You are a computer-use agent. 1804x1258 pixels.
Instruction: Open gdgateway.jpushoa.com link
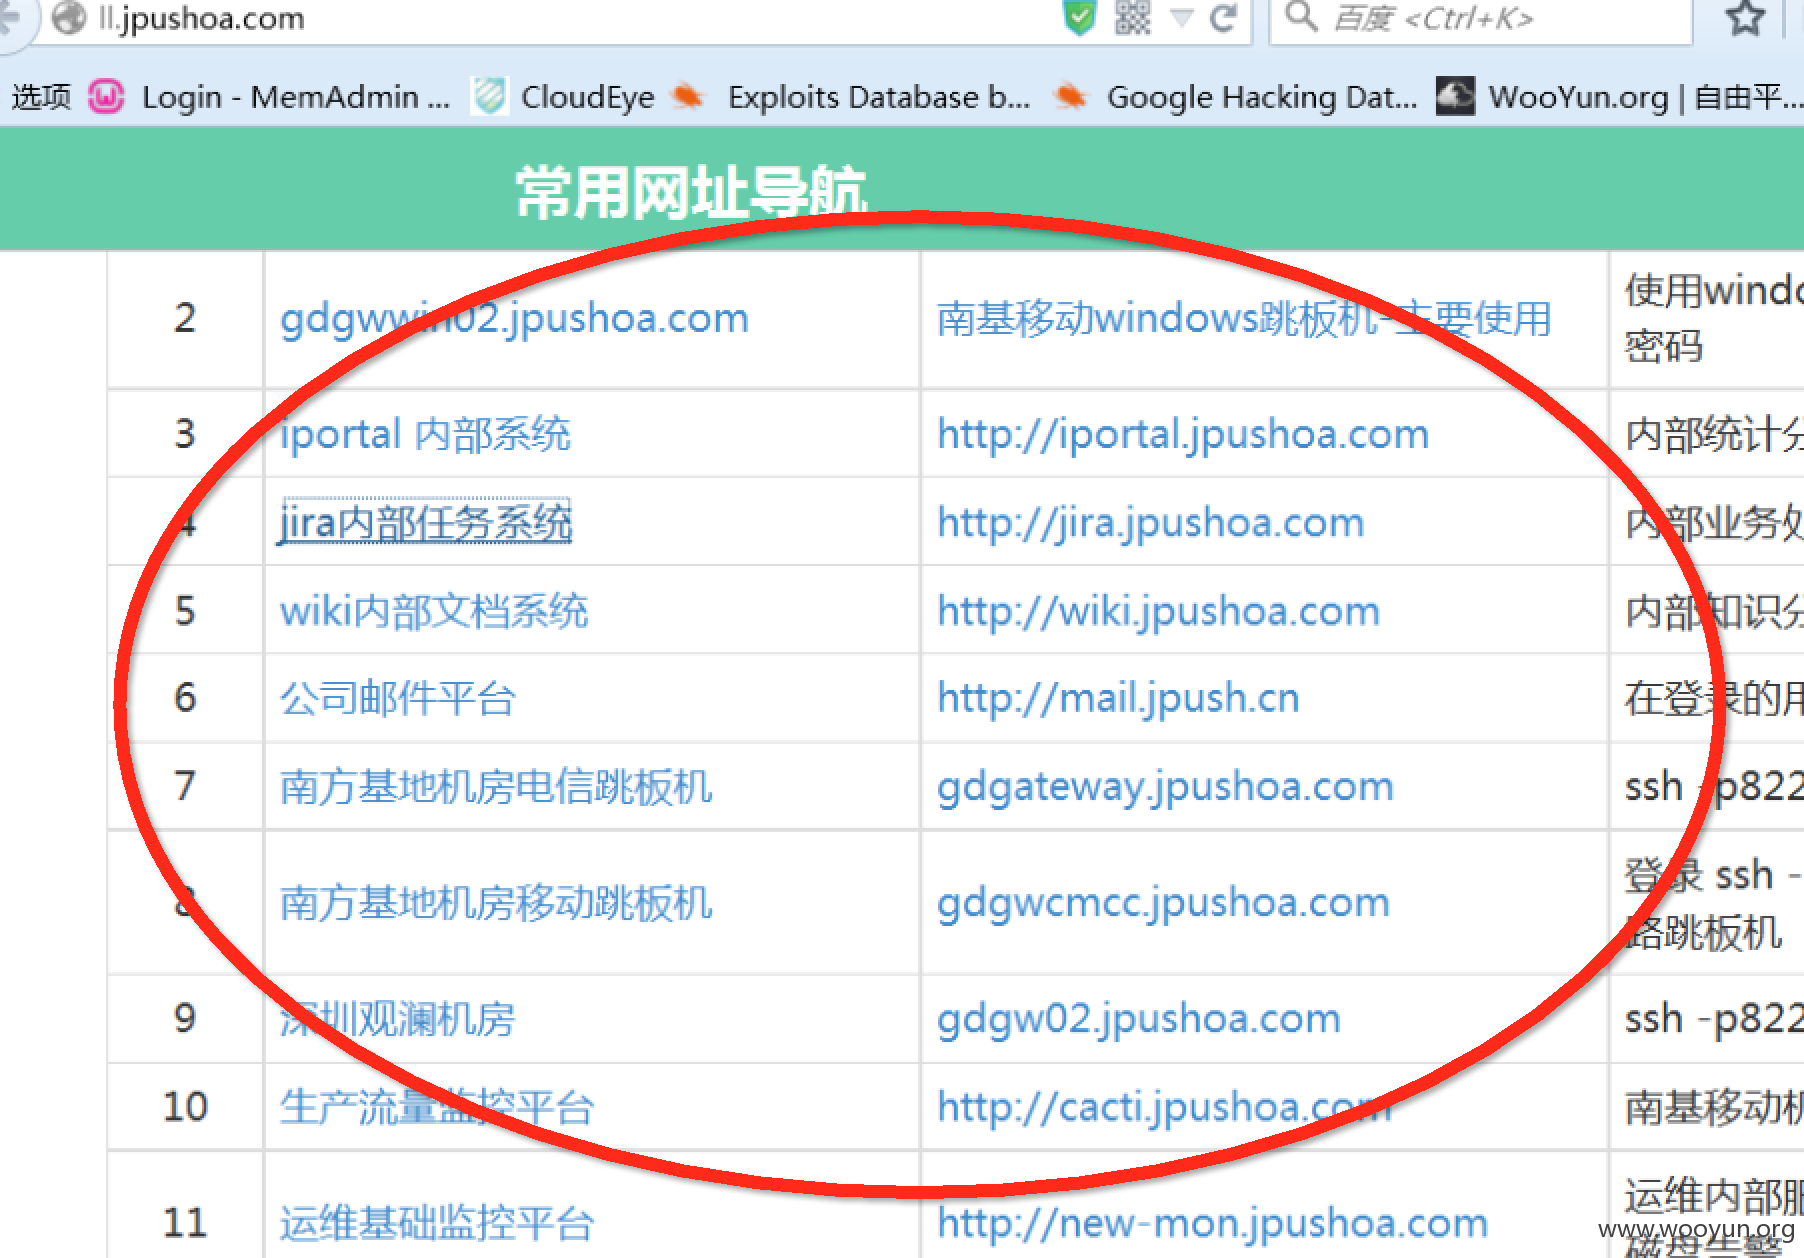[x=1165, y=786]
